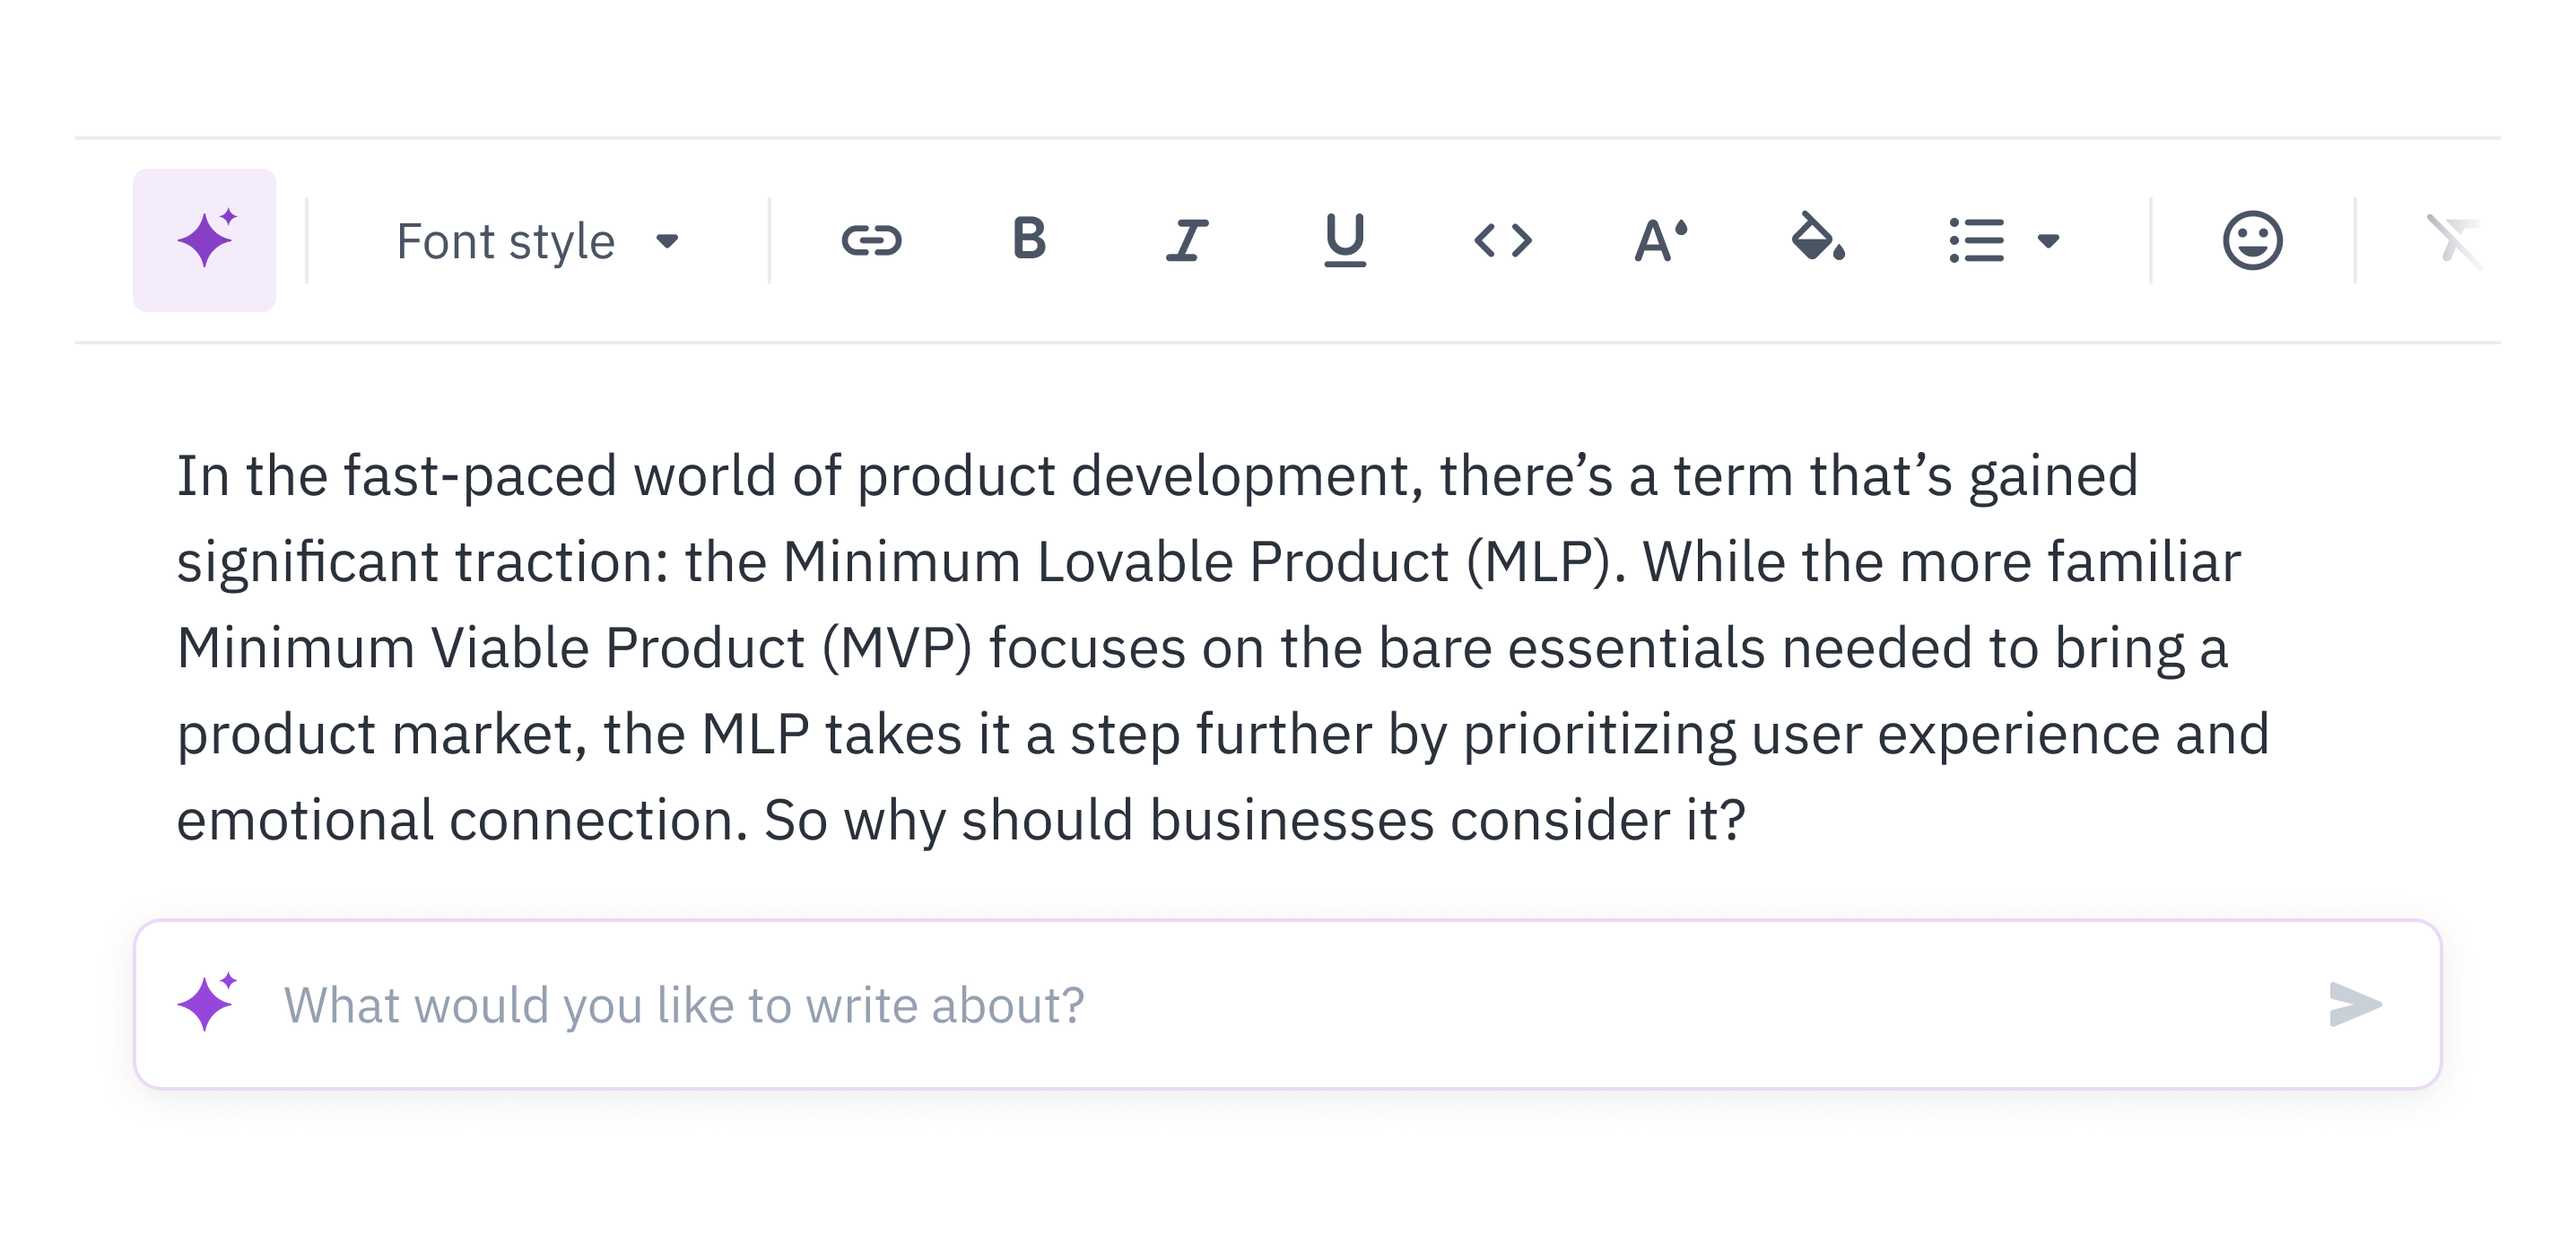2576x1252 pixels.
Task: Click the AI prompt input field
Action: coord(1287,1004)
